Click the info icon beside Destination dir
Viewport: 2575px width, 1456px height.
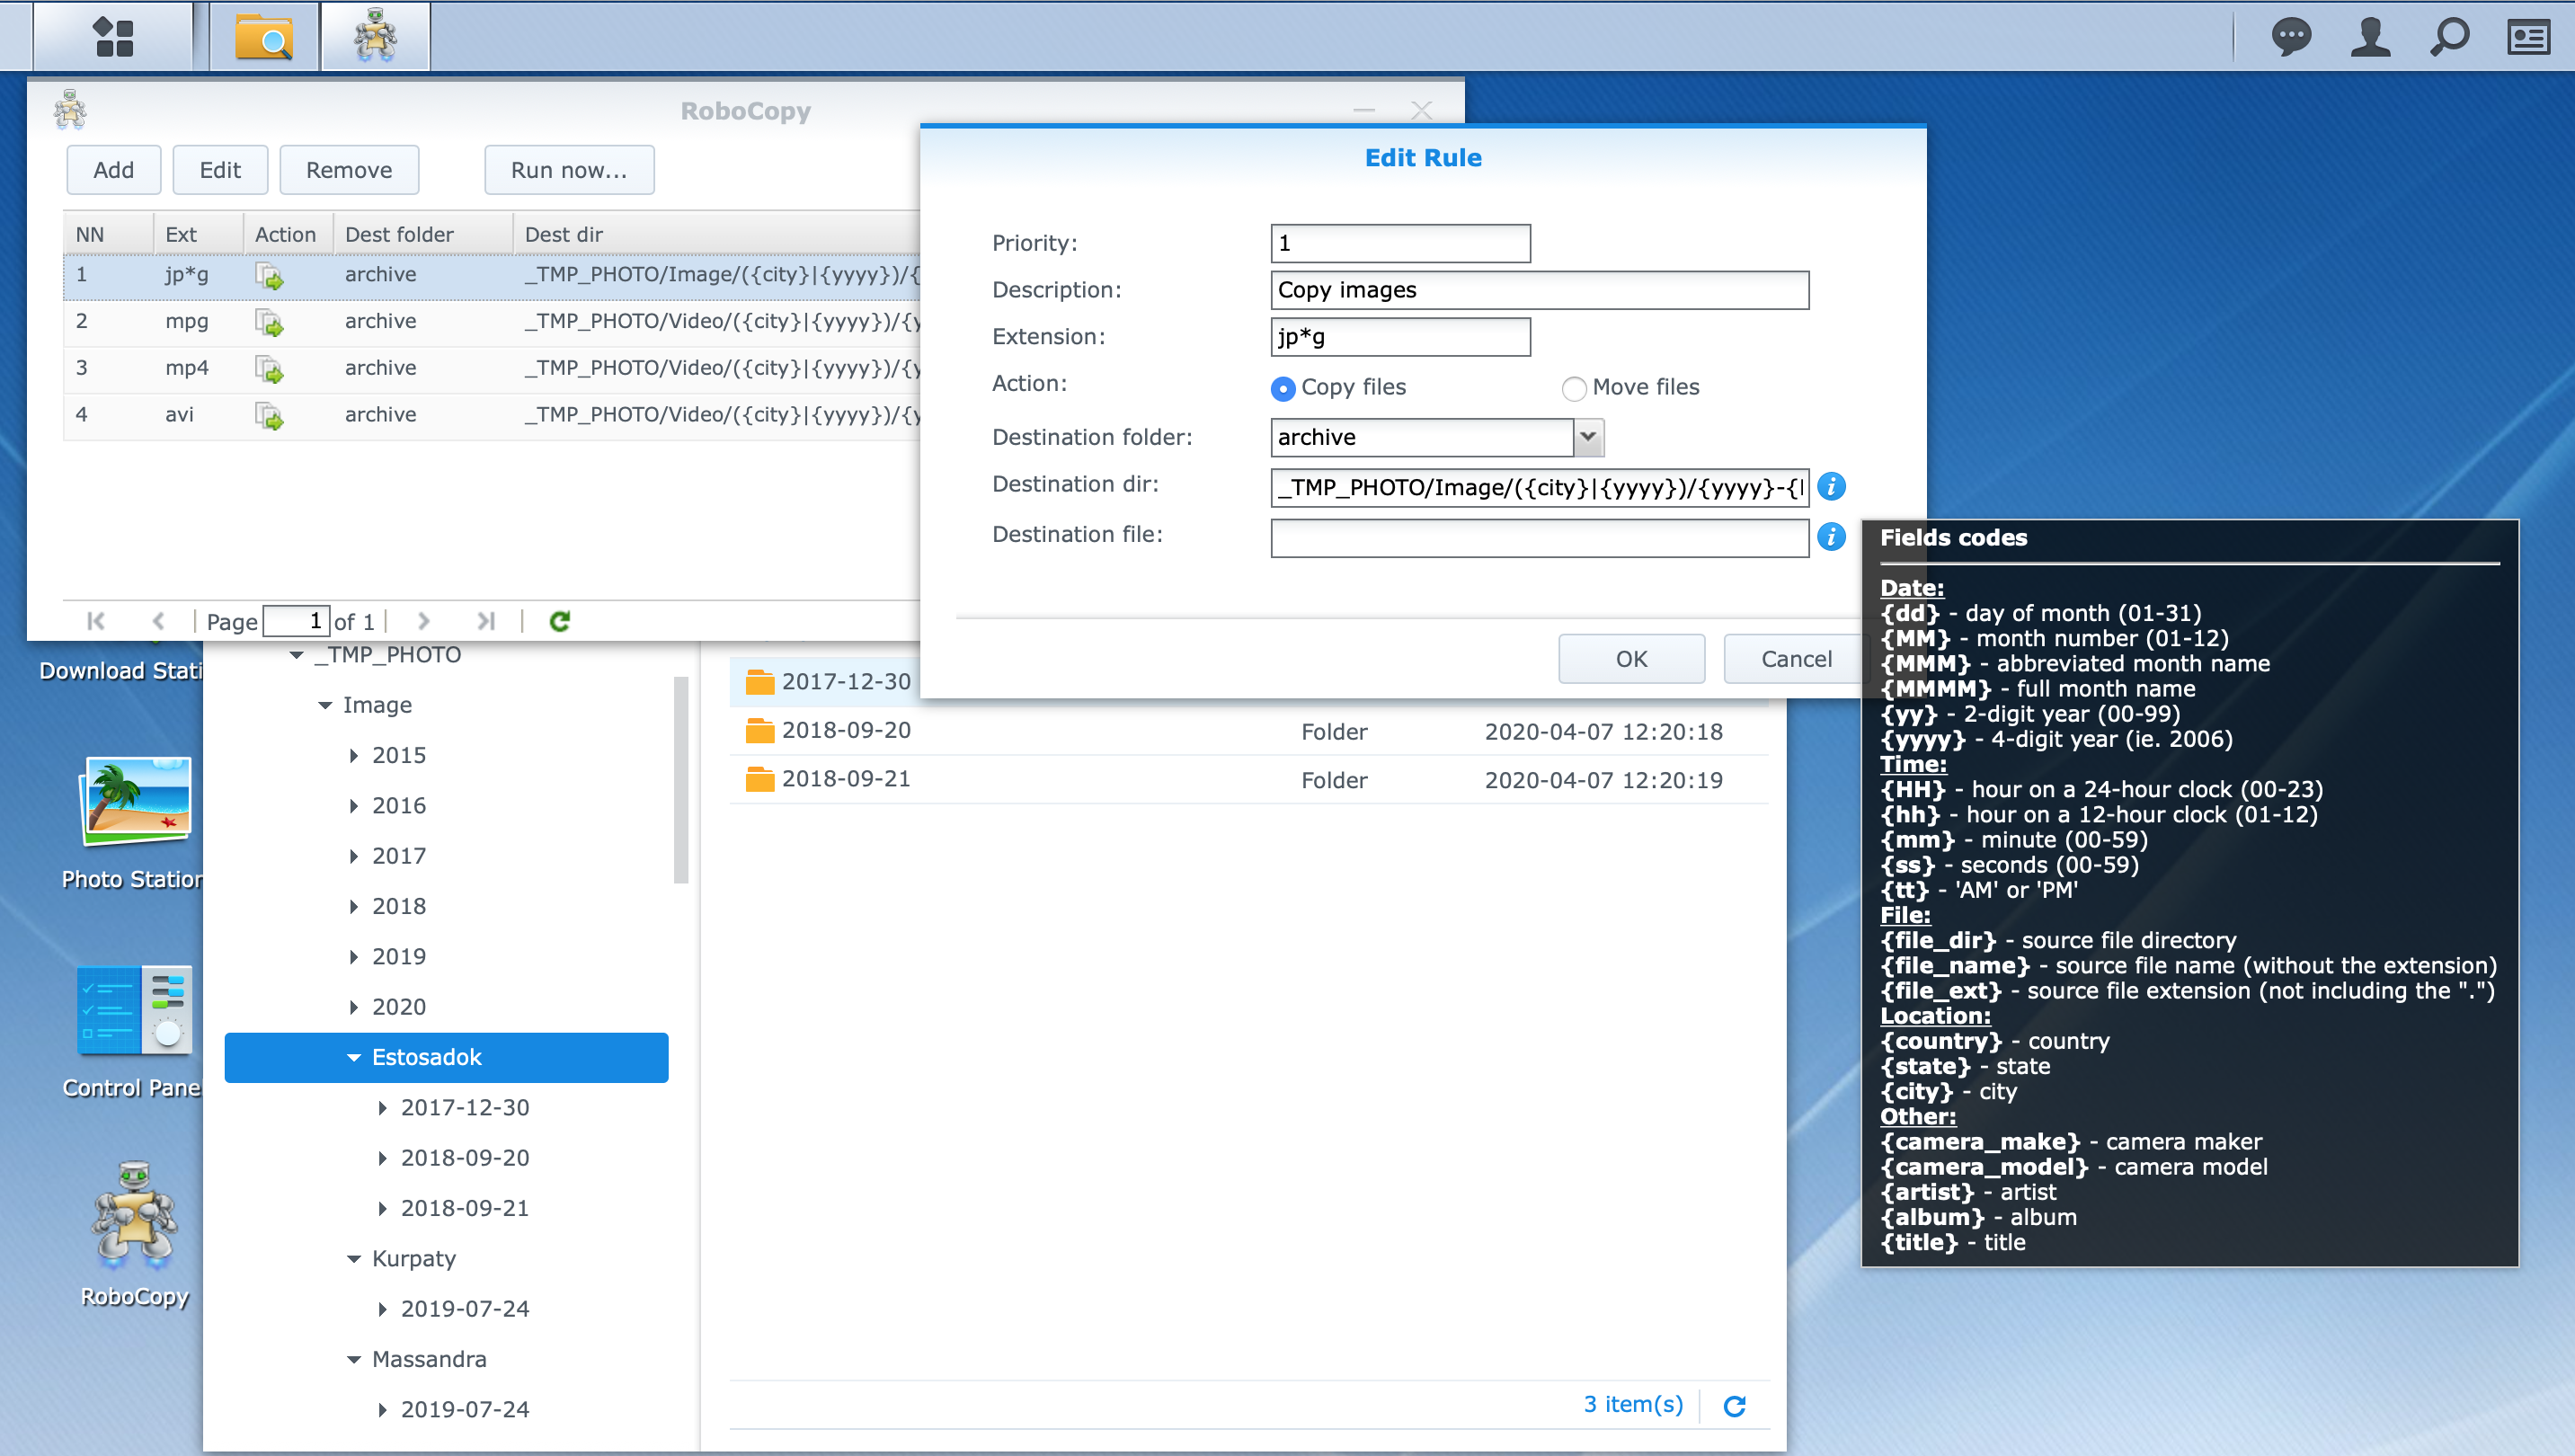pos(1831,486)
